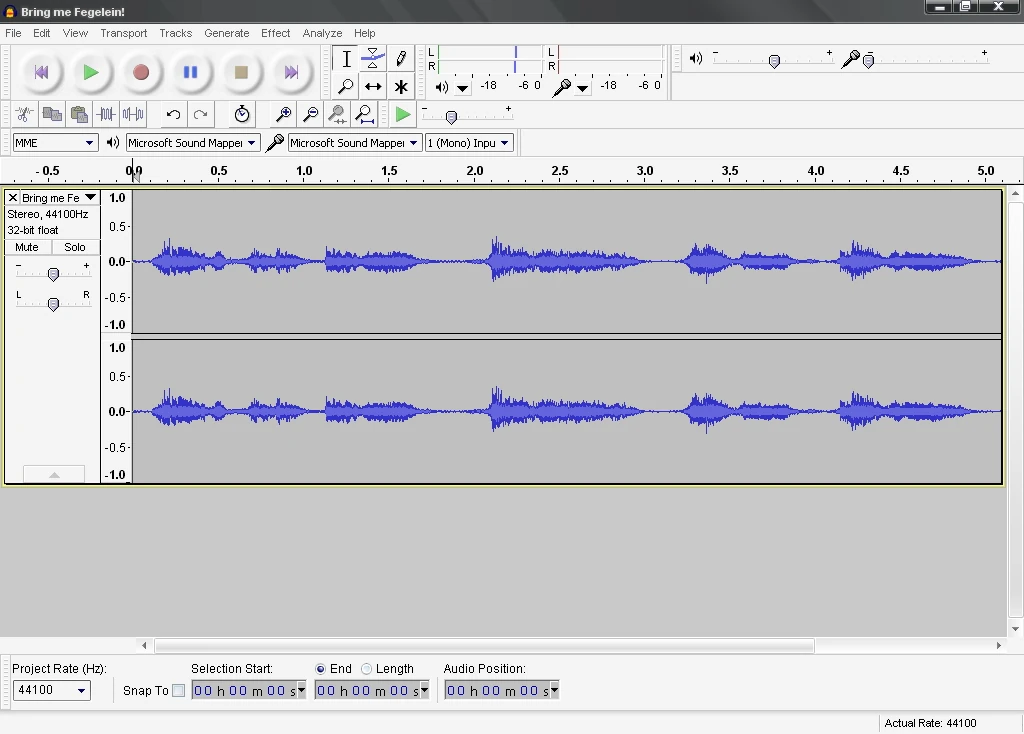Select the Length radio button
The height and width of the screenshot is (734, 1024).
click(x=367, y=668)
